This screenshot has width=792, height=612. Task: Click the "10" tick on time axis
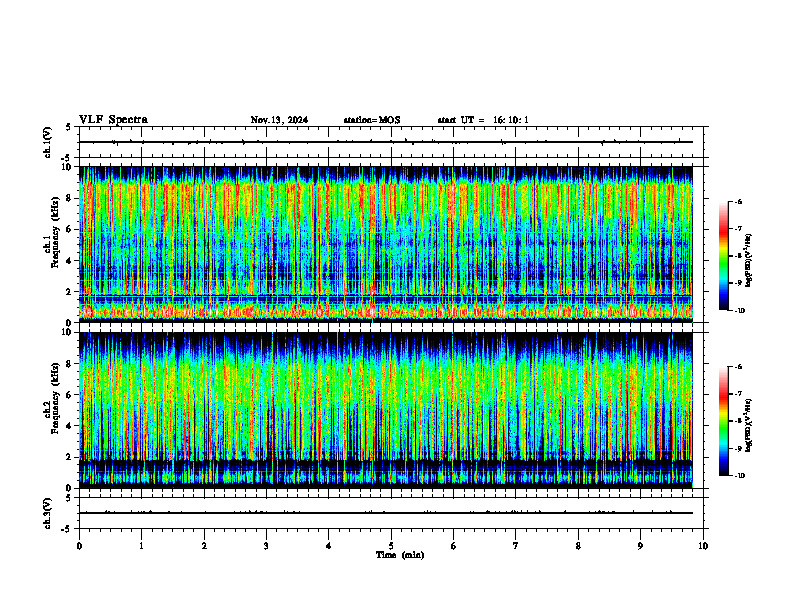click(703, 546)
